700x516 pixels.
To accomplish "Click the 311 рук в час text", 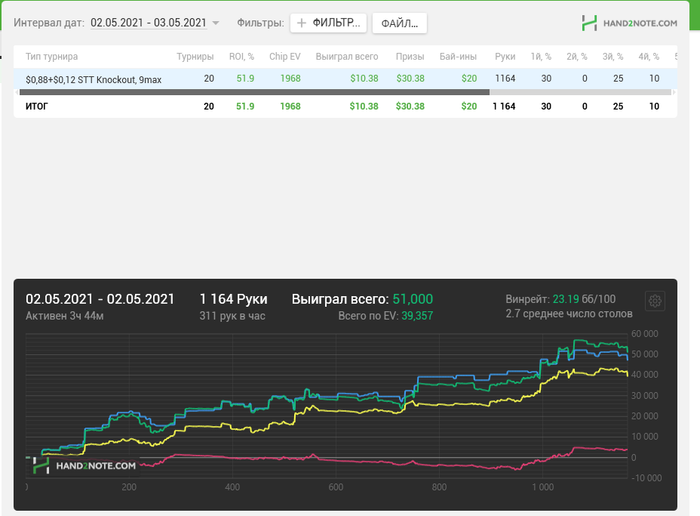I will pos(232,316).
